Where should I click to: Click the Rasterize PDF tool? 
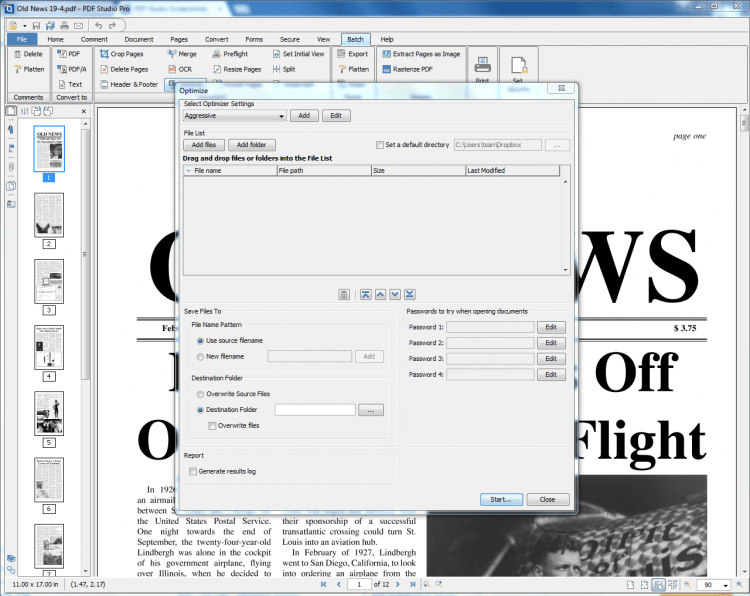click(x=407, y=69)
